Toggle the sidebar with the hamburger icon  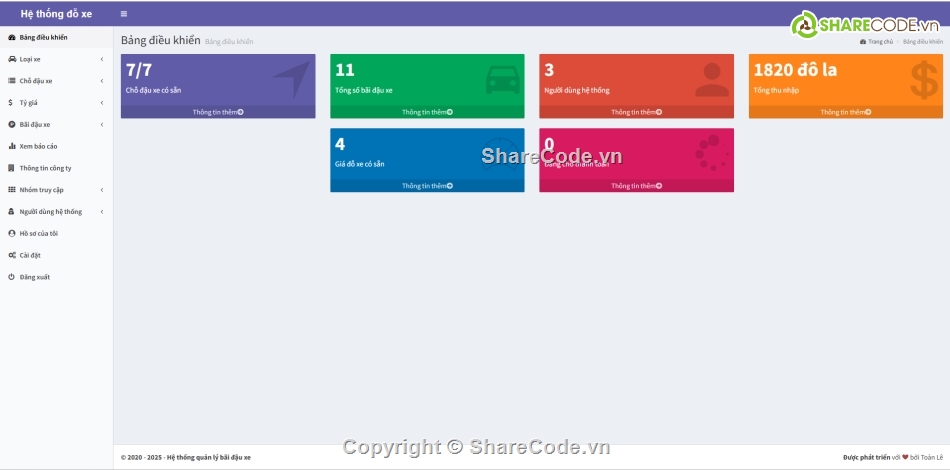coord(124,14)
